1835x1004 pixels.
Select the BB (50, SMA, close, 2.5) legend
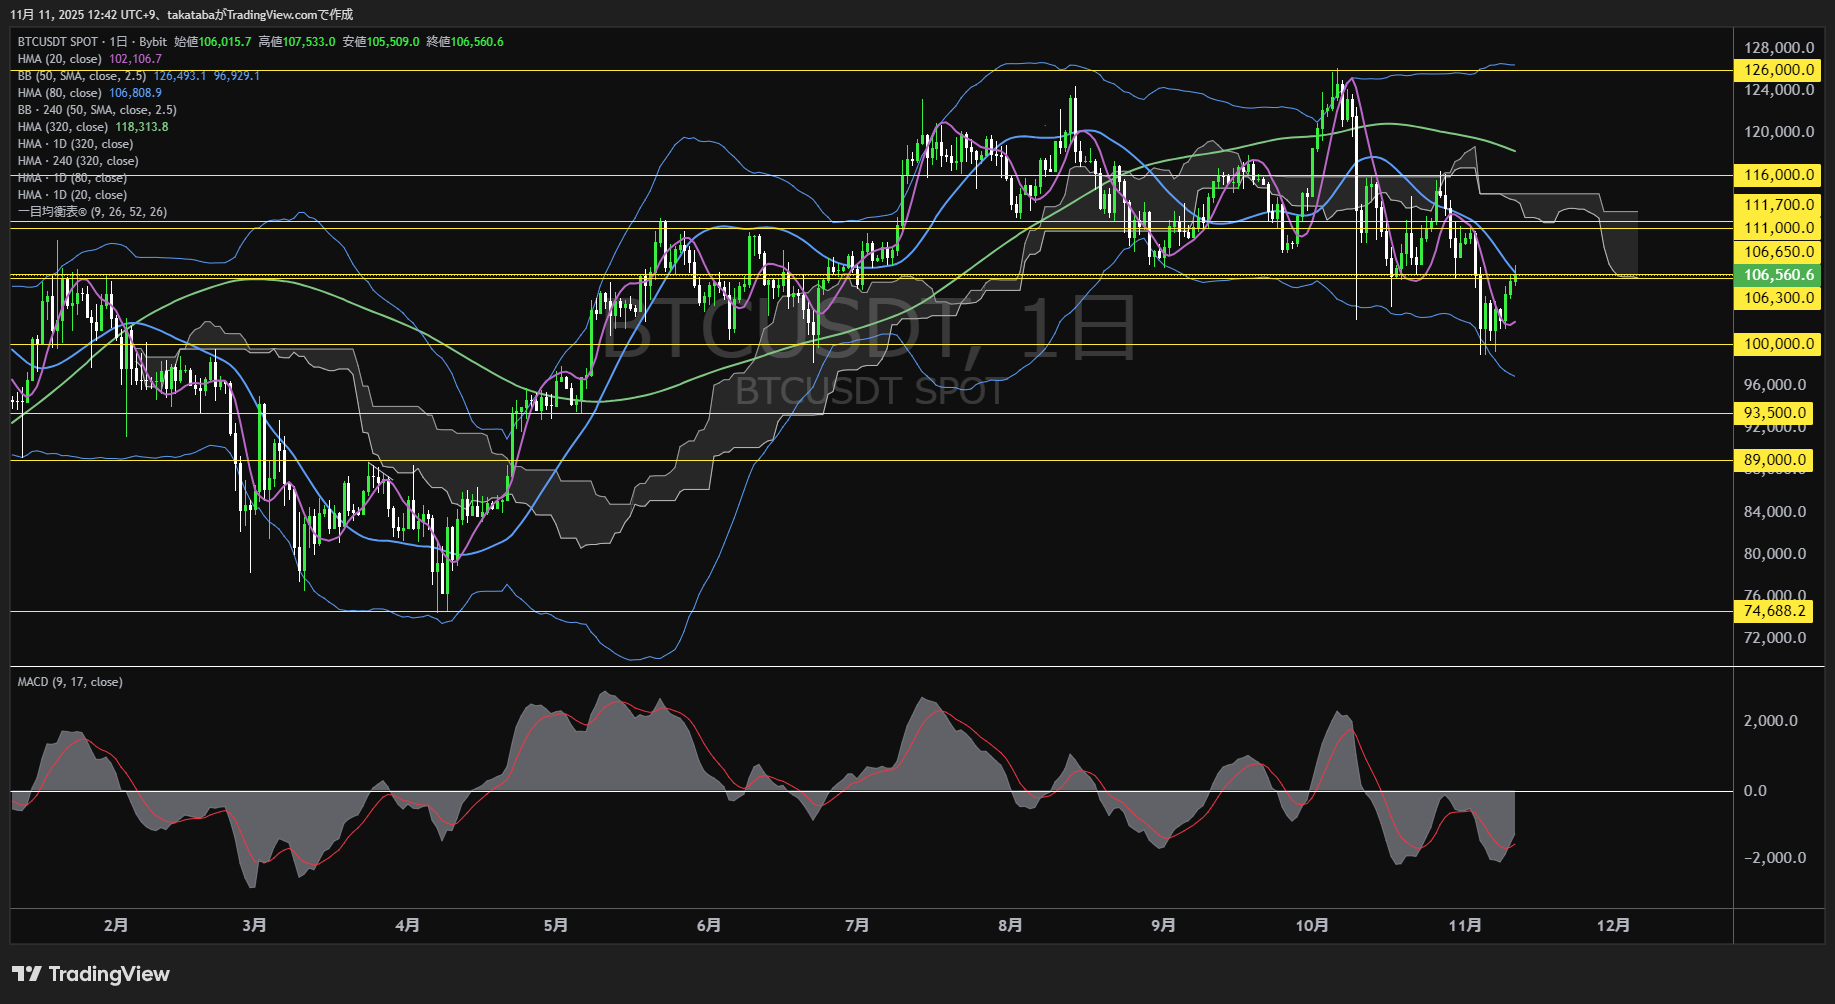(x=82, y=76)
